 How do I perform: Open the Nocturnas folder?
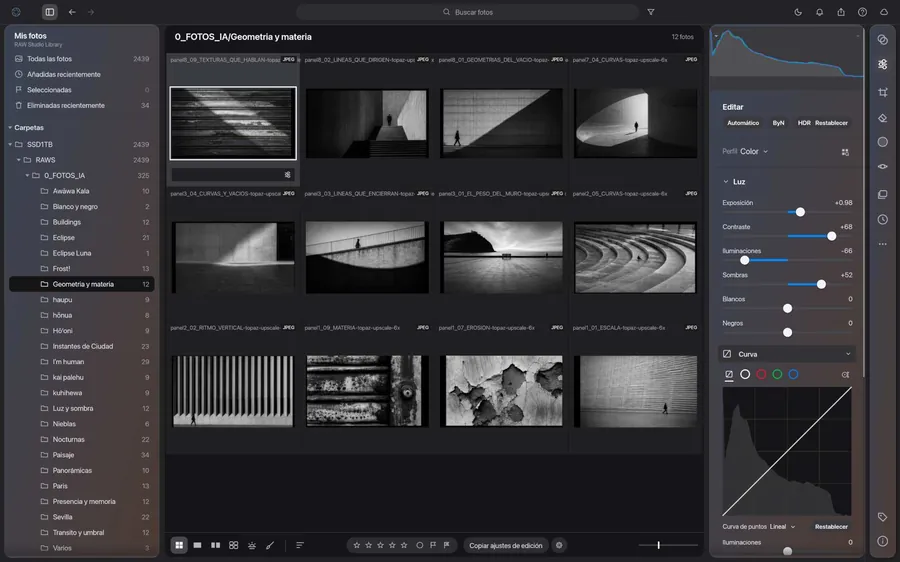[x=82, y=439]
